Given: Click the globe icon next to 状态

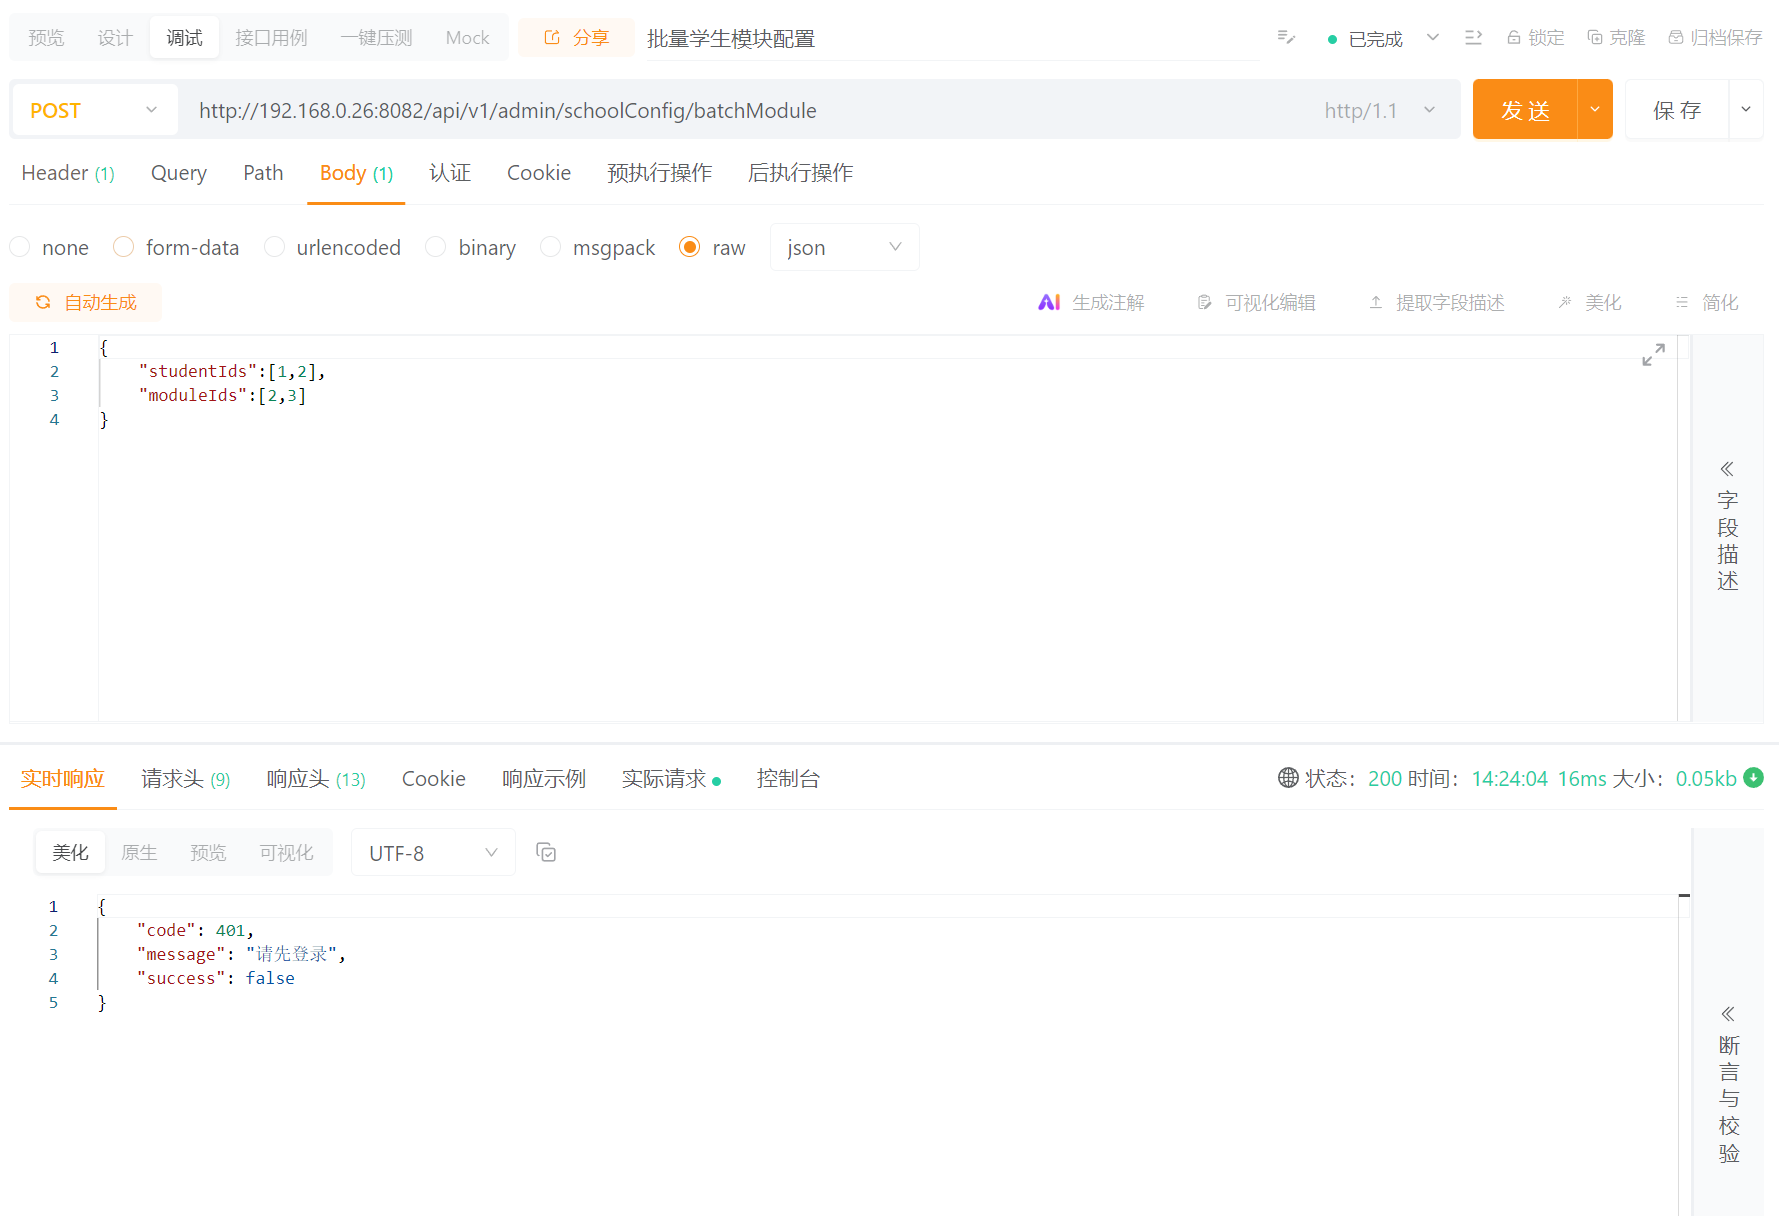Looking at the screenshot, I should tap(1288, 778).
